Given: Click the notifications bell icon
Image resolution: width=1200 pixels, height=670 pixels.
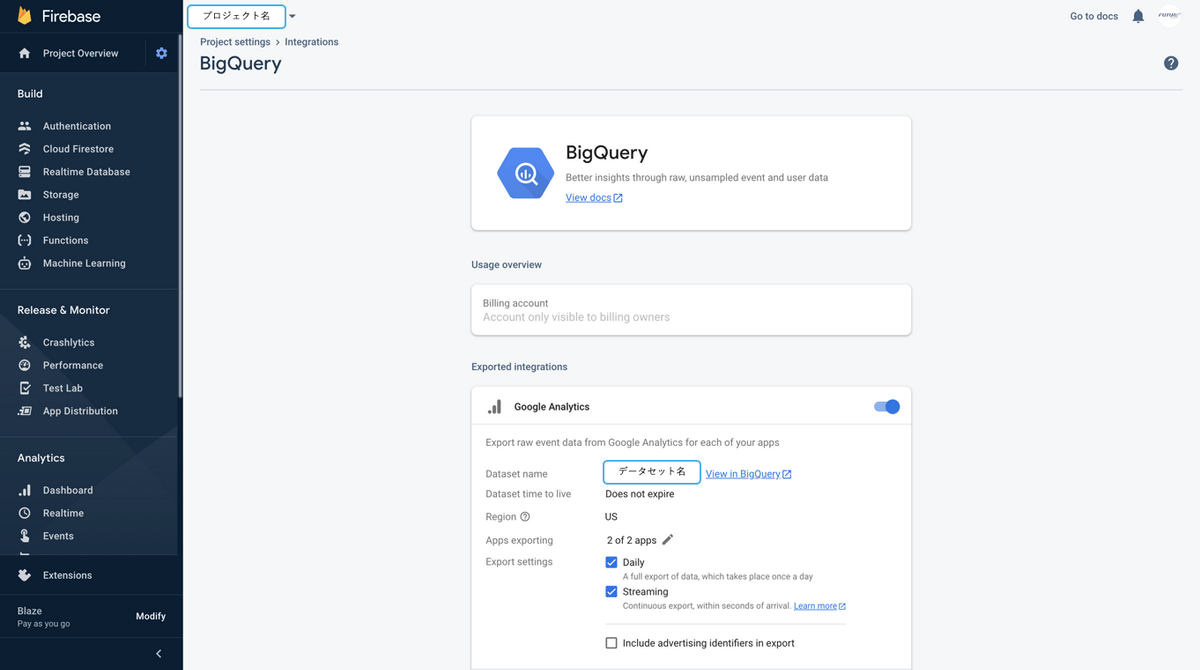Looking at the screenshot, I should click(x=1138, y=16).
